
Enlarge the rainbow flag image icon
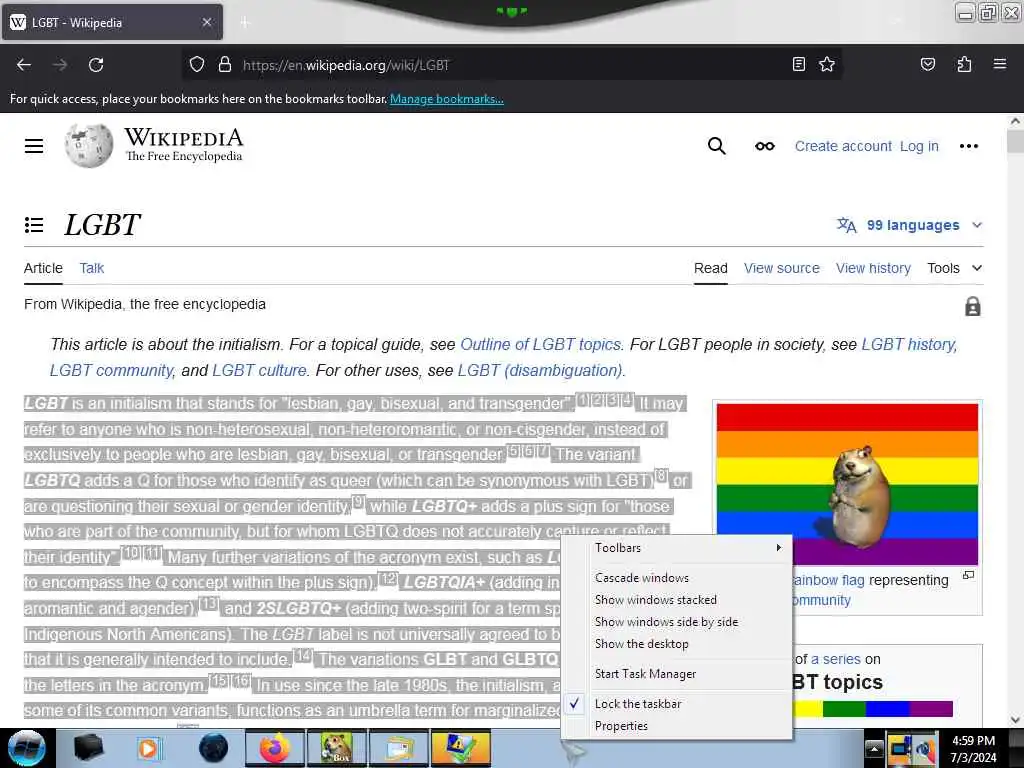click(x=968, y=575)
